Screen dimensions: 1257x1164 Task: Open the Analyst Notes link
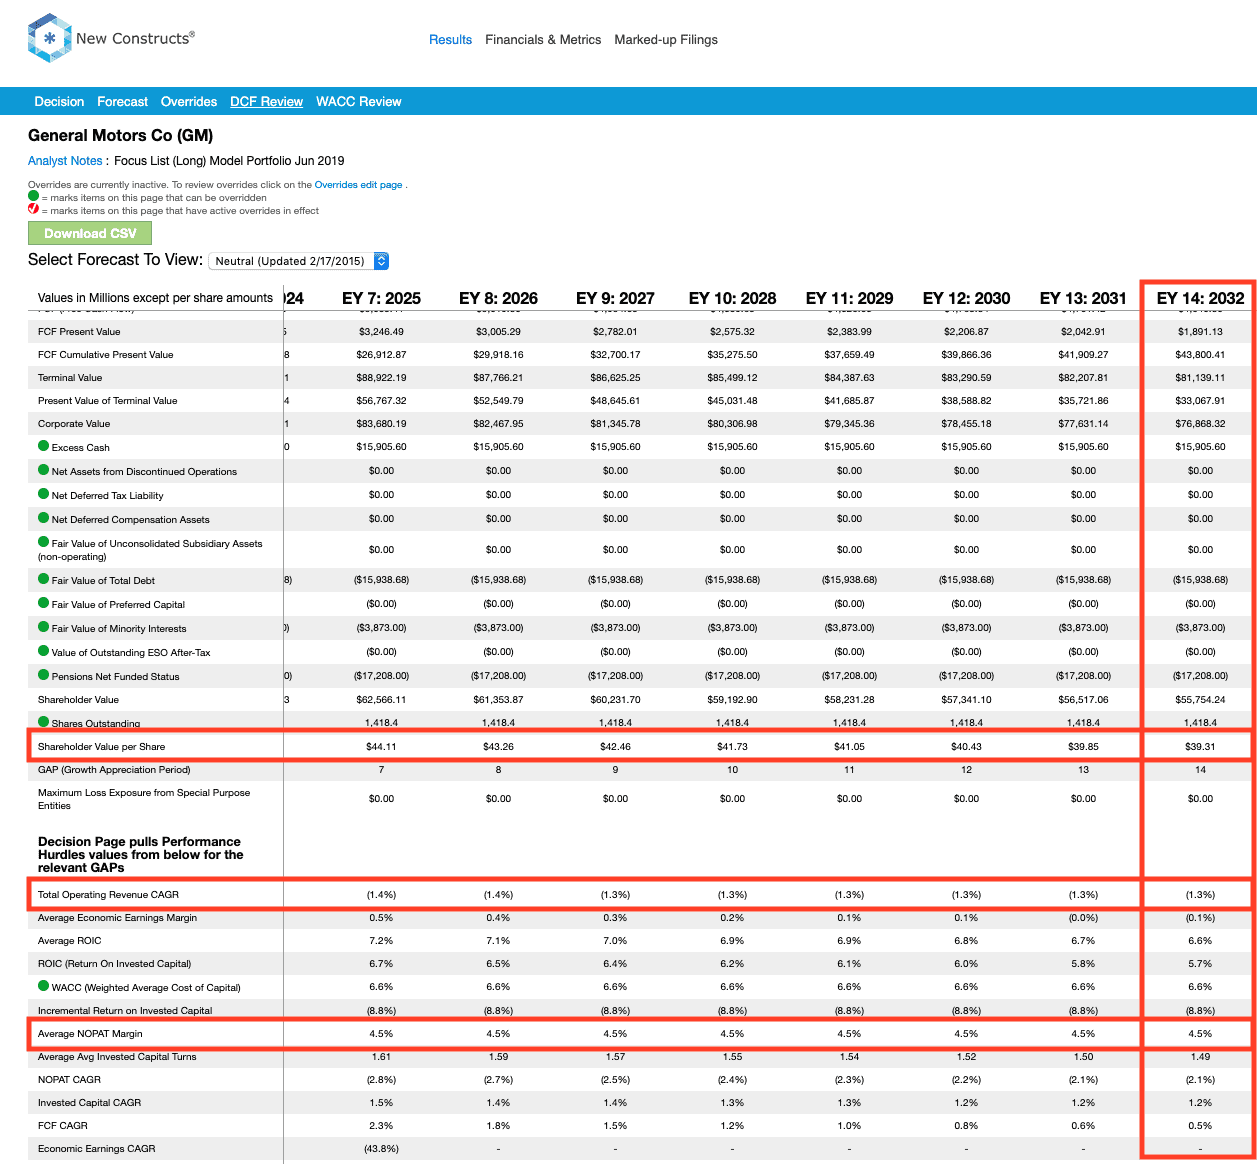tap(65, 161)
